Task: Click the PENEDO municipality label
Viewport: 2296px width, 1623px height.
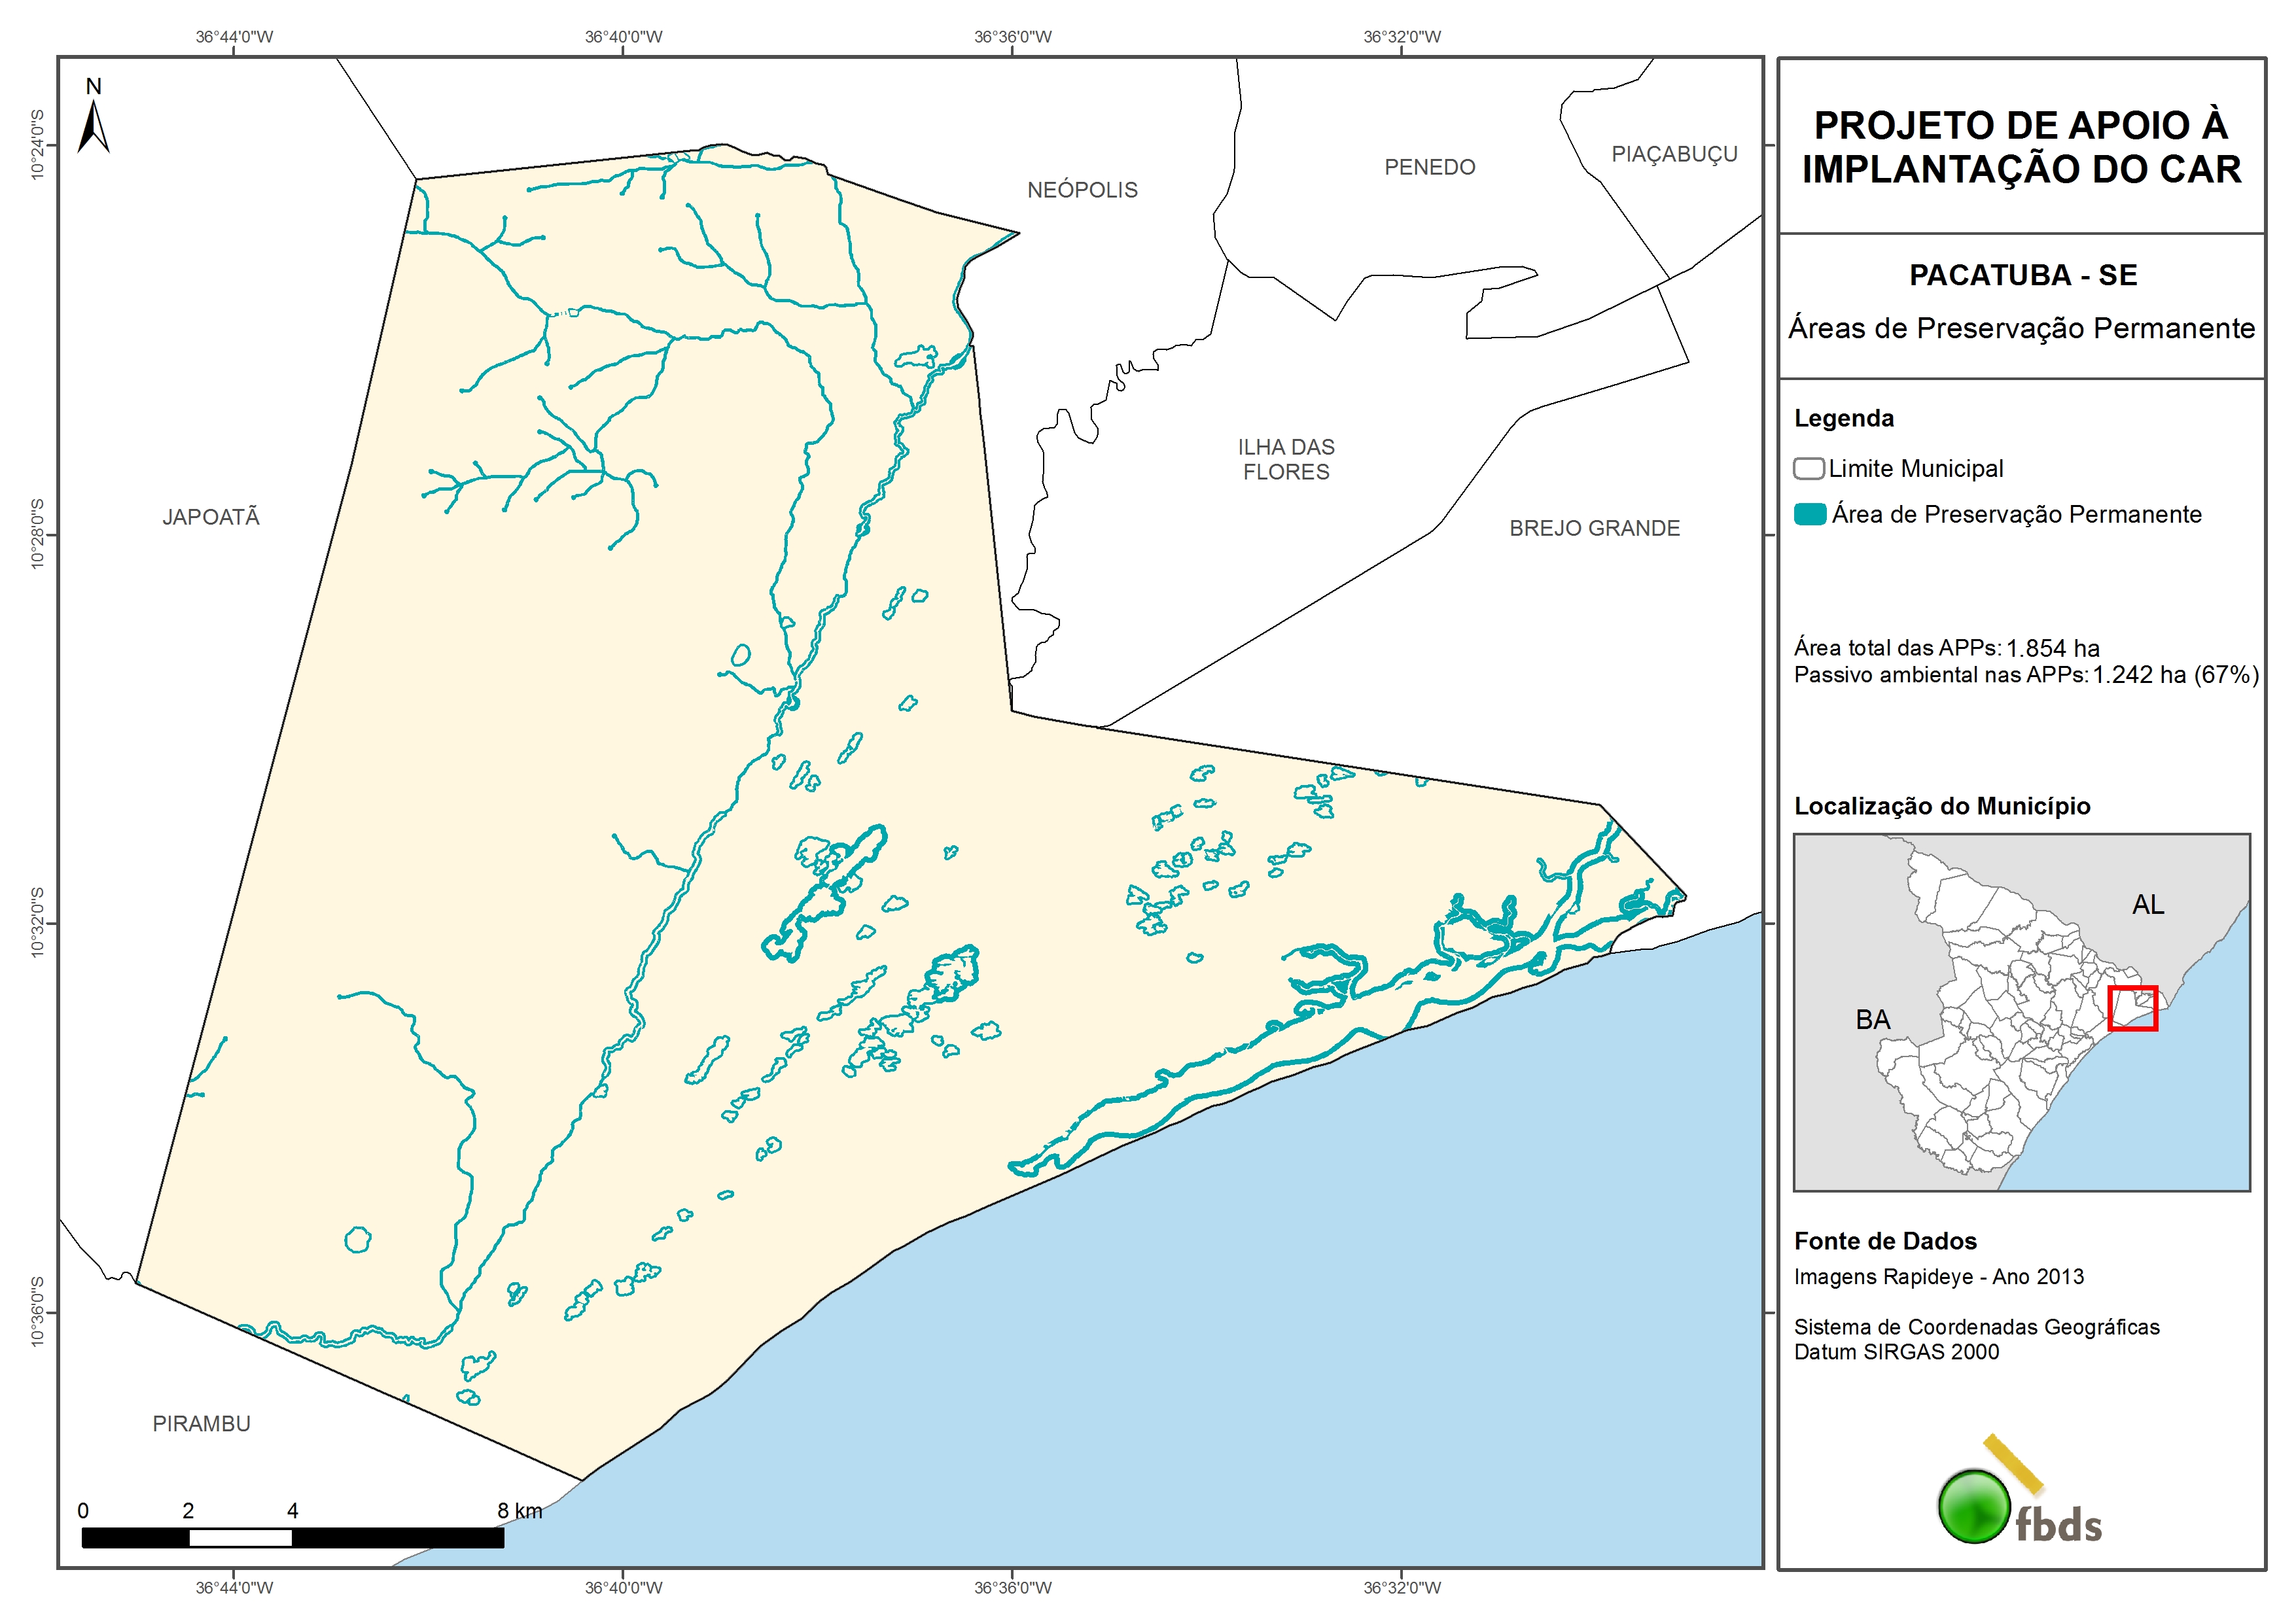Action: 1429,167
